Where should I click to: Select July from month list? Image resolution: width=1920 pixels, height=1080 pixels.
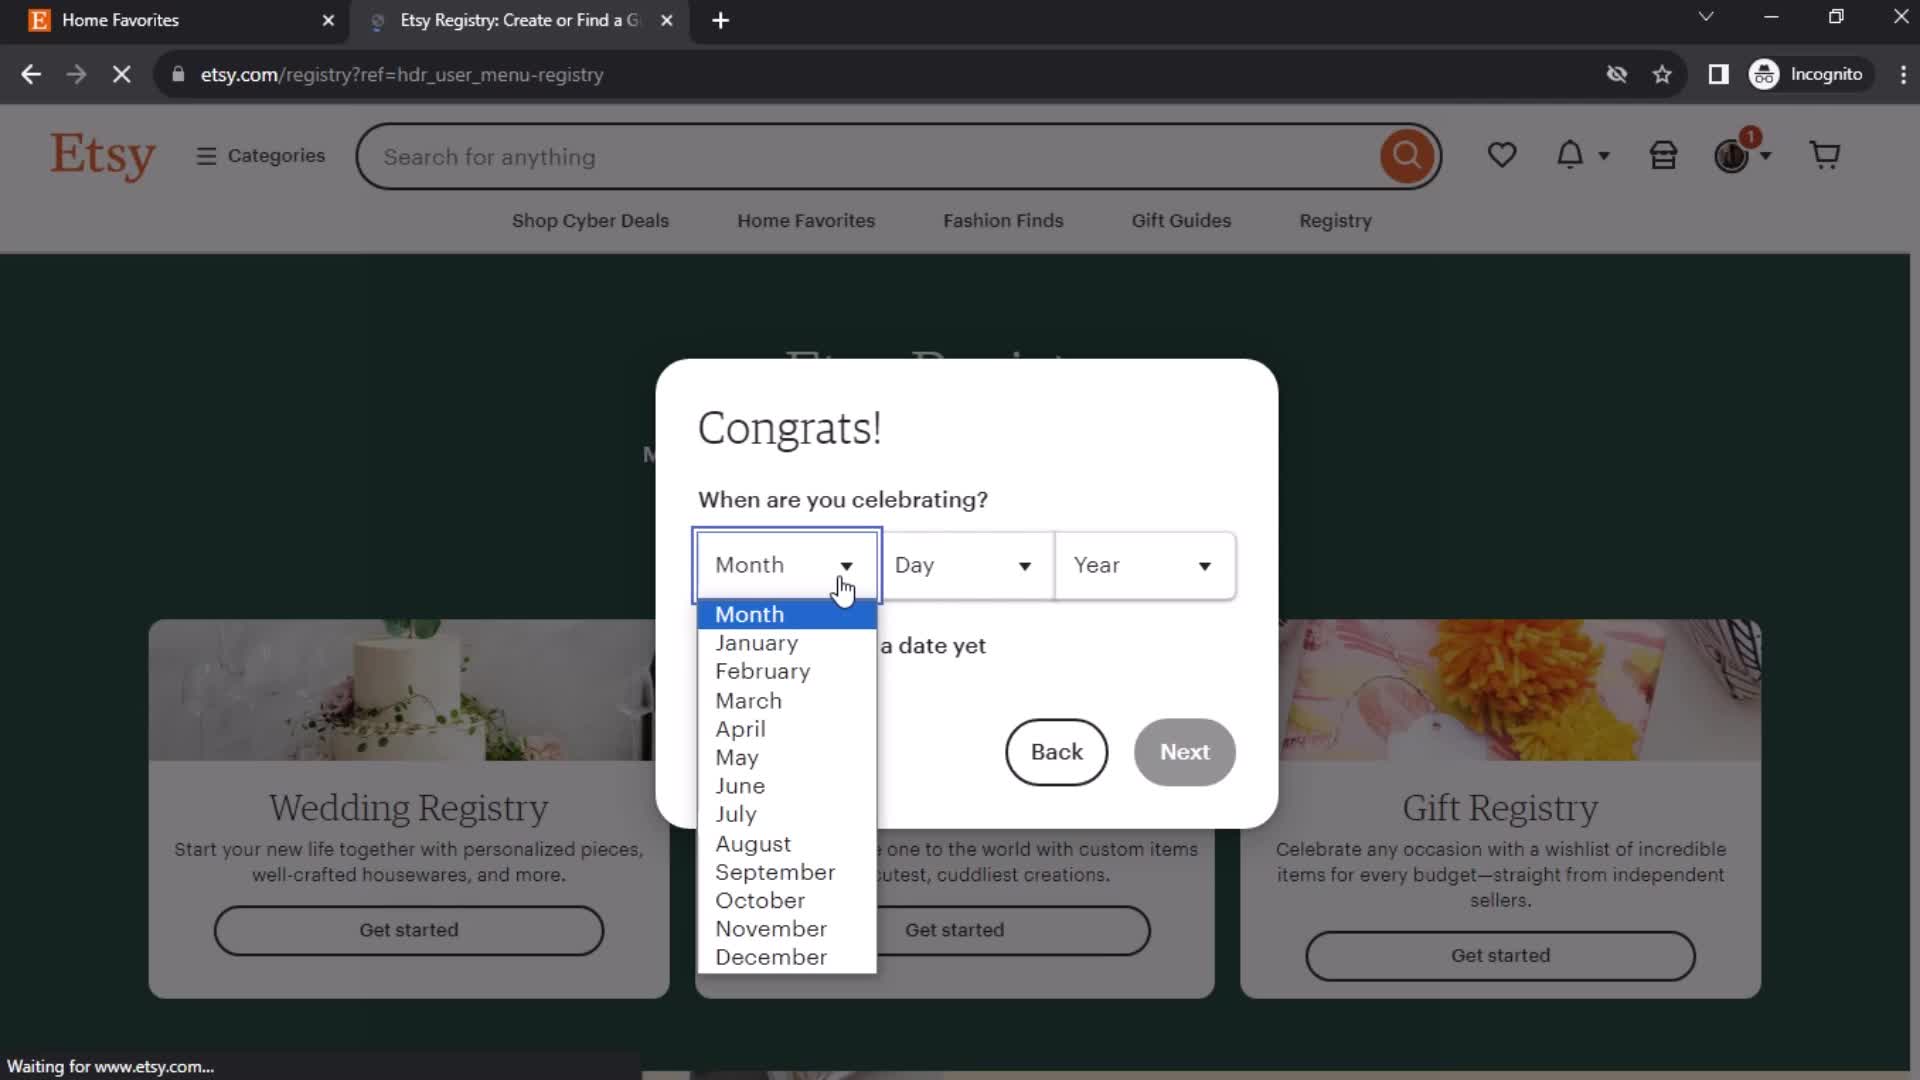point(737,814)
